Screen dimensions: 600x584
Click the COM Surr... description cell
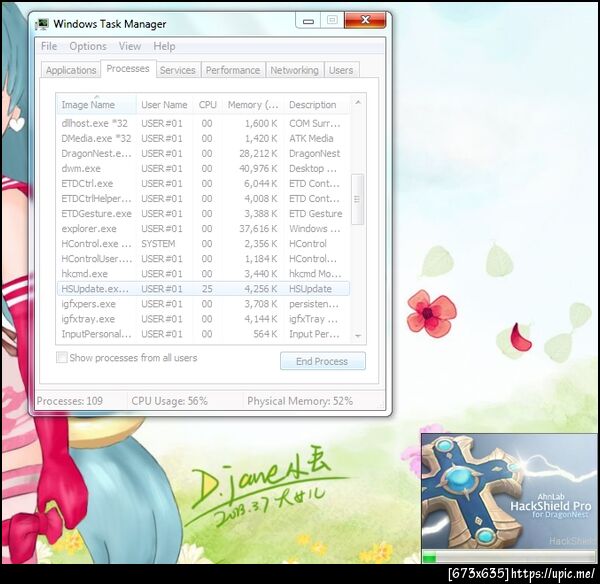(x=315, y=123)
